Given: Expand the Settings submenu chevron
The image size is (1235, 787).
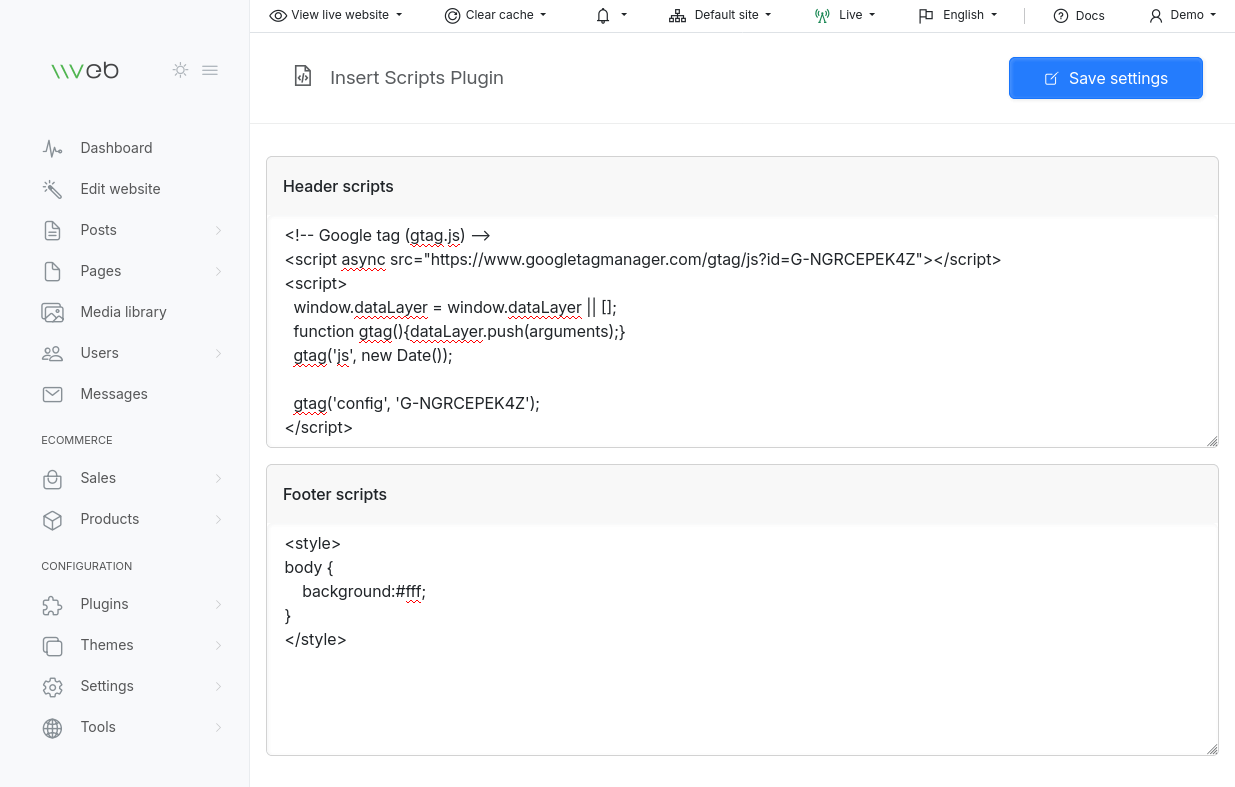Looking at the screenshot, I should coord(218,686).
